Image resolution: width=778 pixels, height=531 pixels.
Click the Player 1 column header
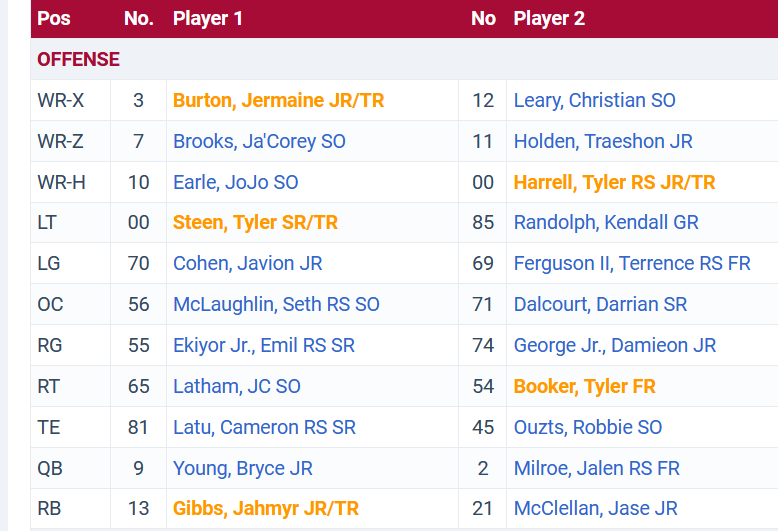tap(208, 18)
